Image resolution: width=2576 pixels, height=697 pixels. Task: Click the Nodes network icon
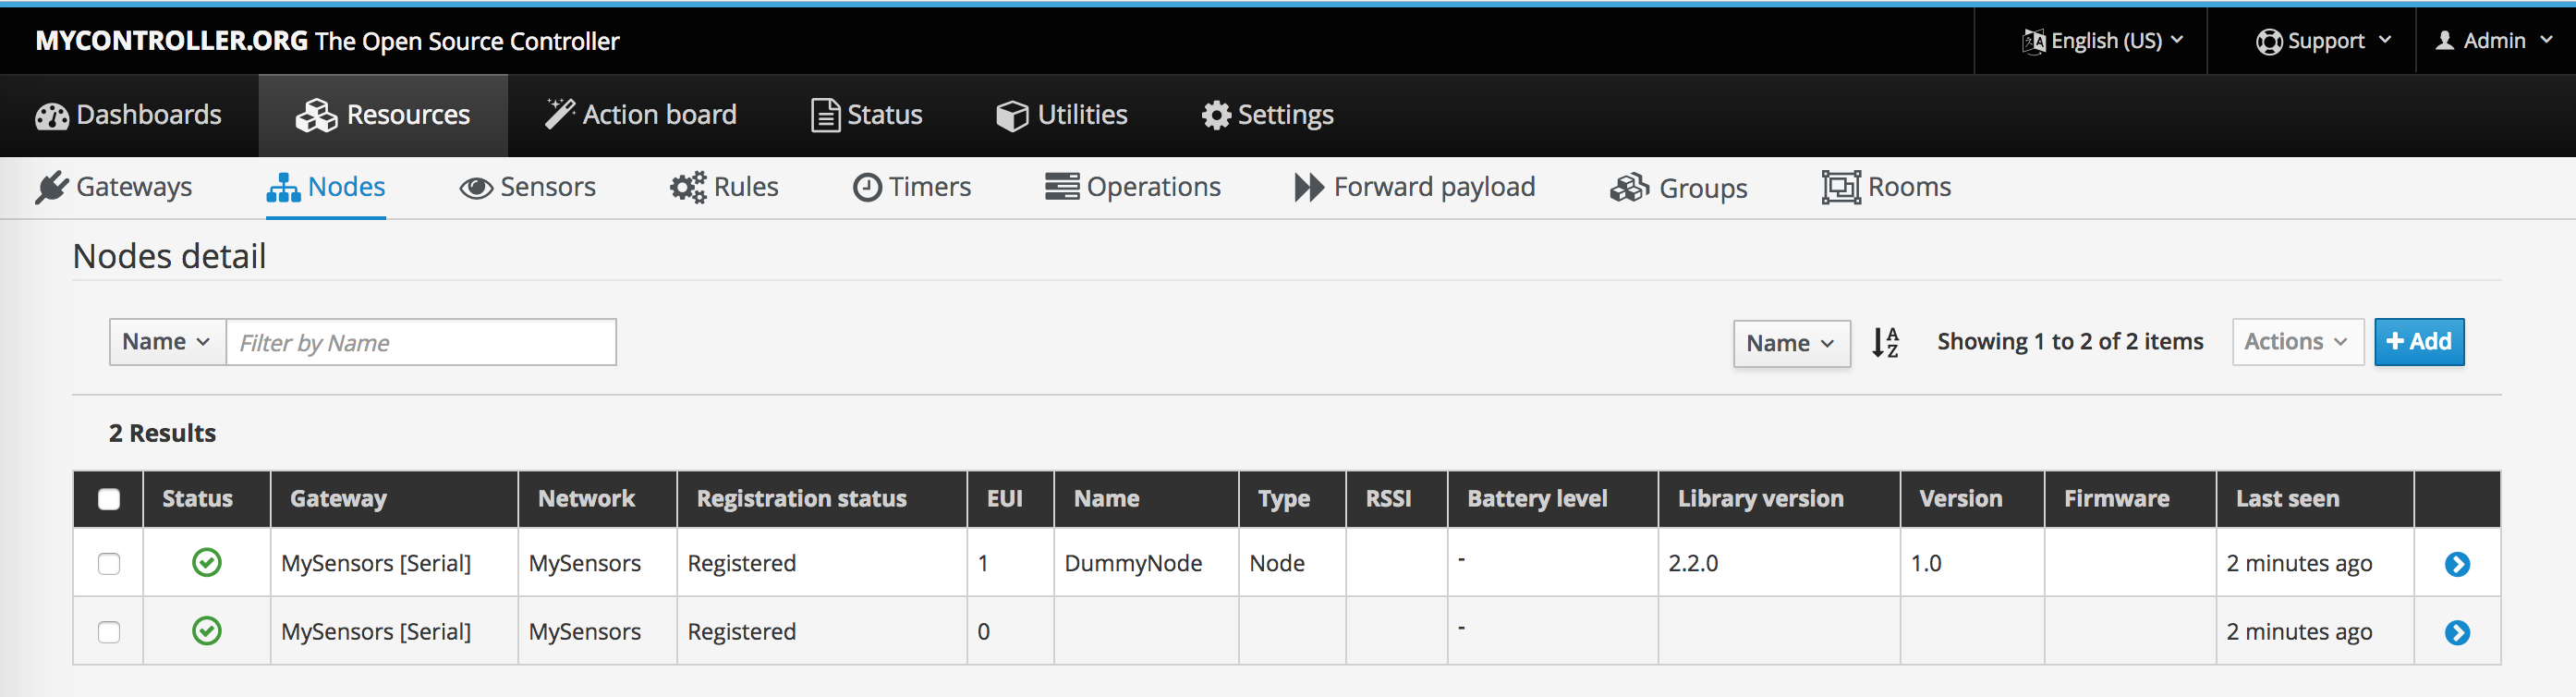[x=283, y=188]
